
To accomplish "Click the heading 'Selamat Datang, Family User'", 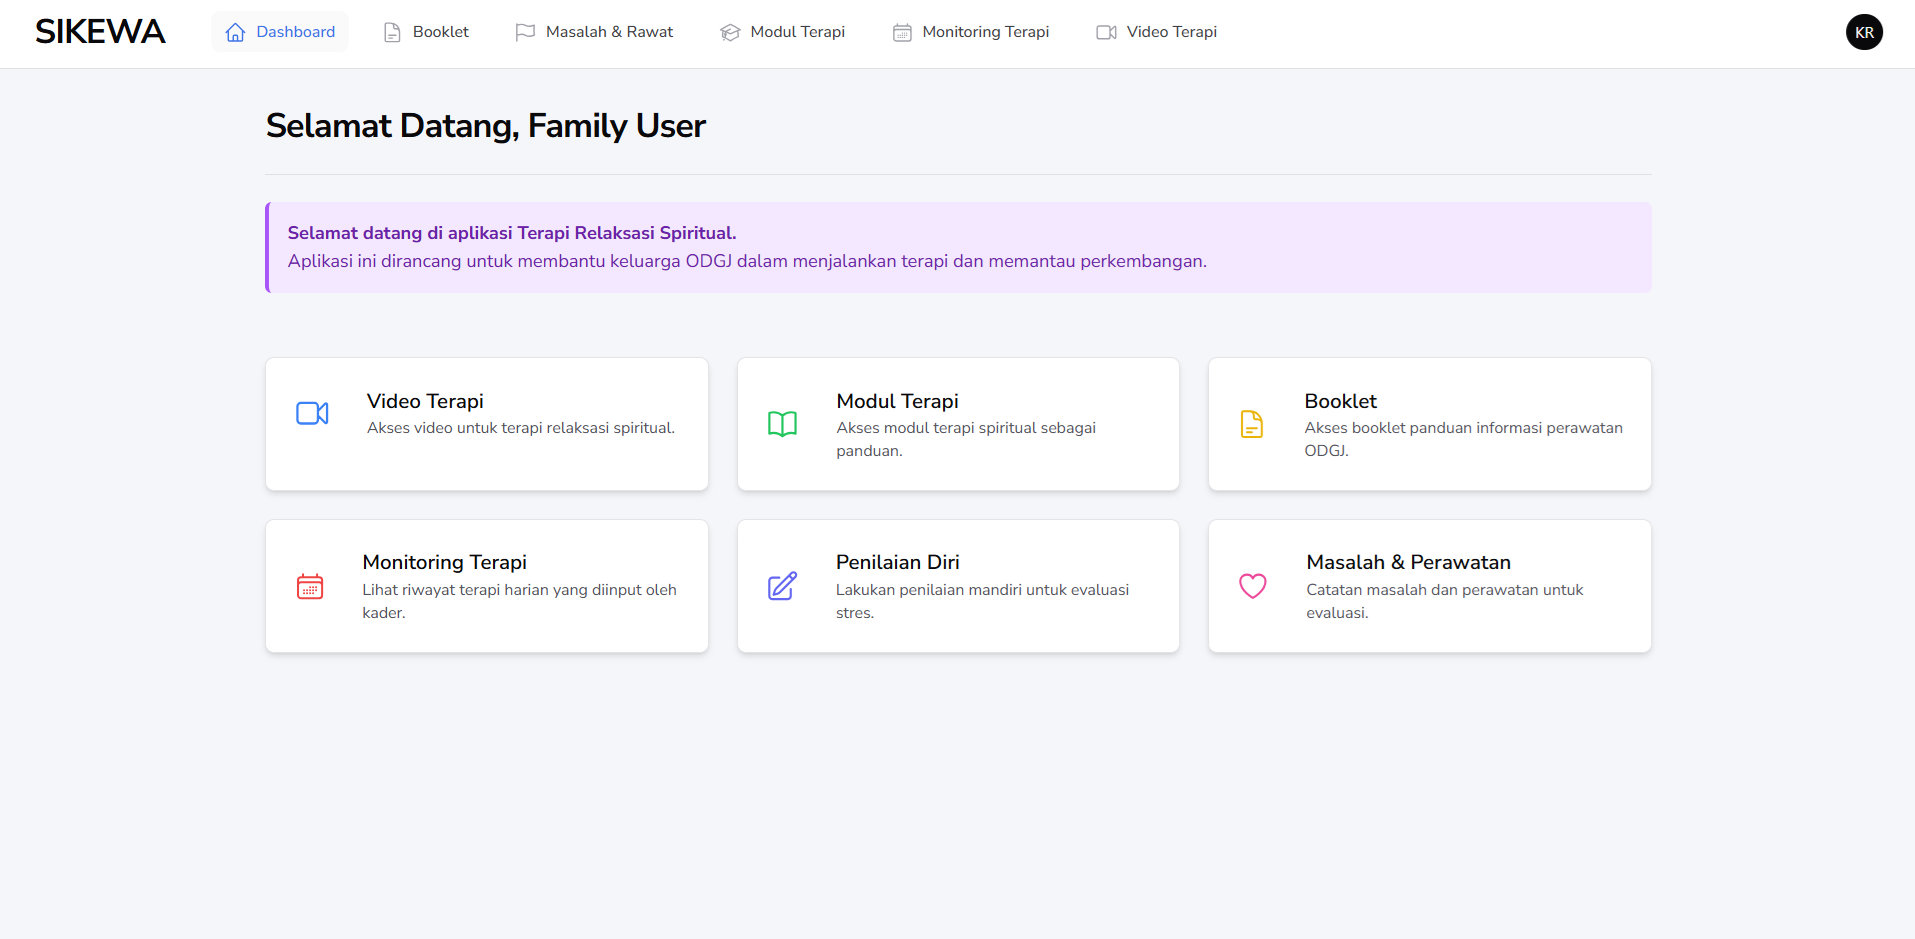I will click(486, 126).
